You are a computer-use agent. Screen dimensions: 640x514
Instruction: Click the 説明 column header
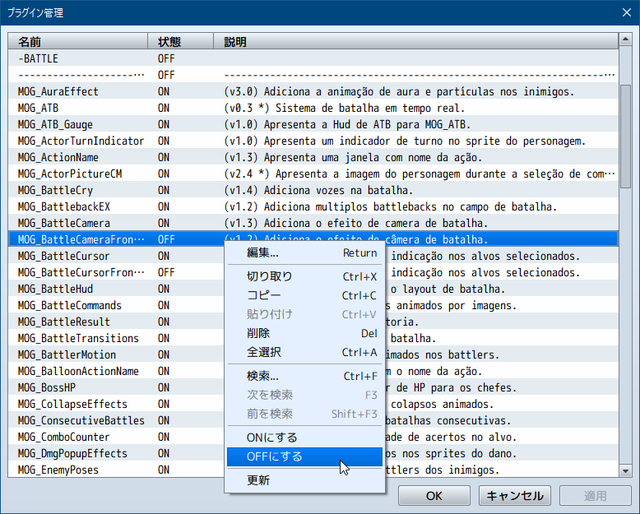coord(416,42)
